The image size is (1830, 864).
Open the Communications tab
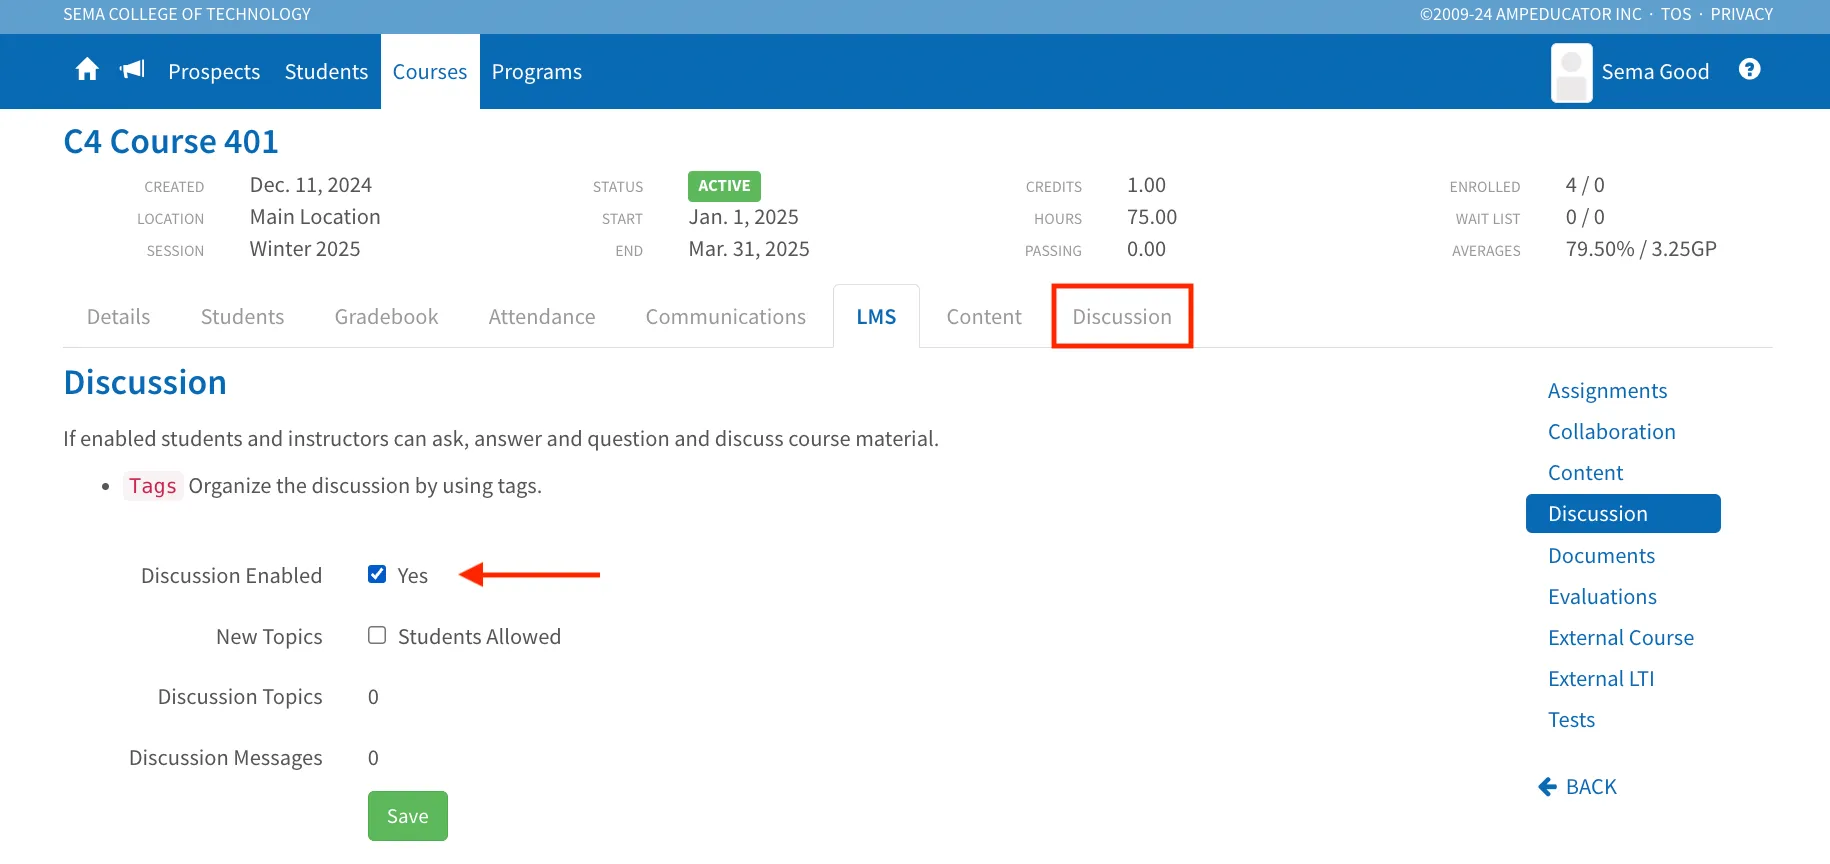pos(725,317)
